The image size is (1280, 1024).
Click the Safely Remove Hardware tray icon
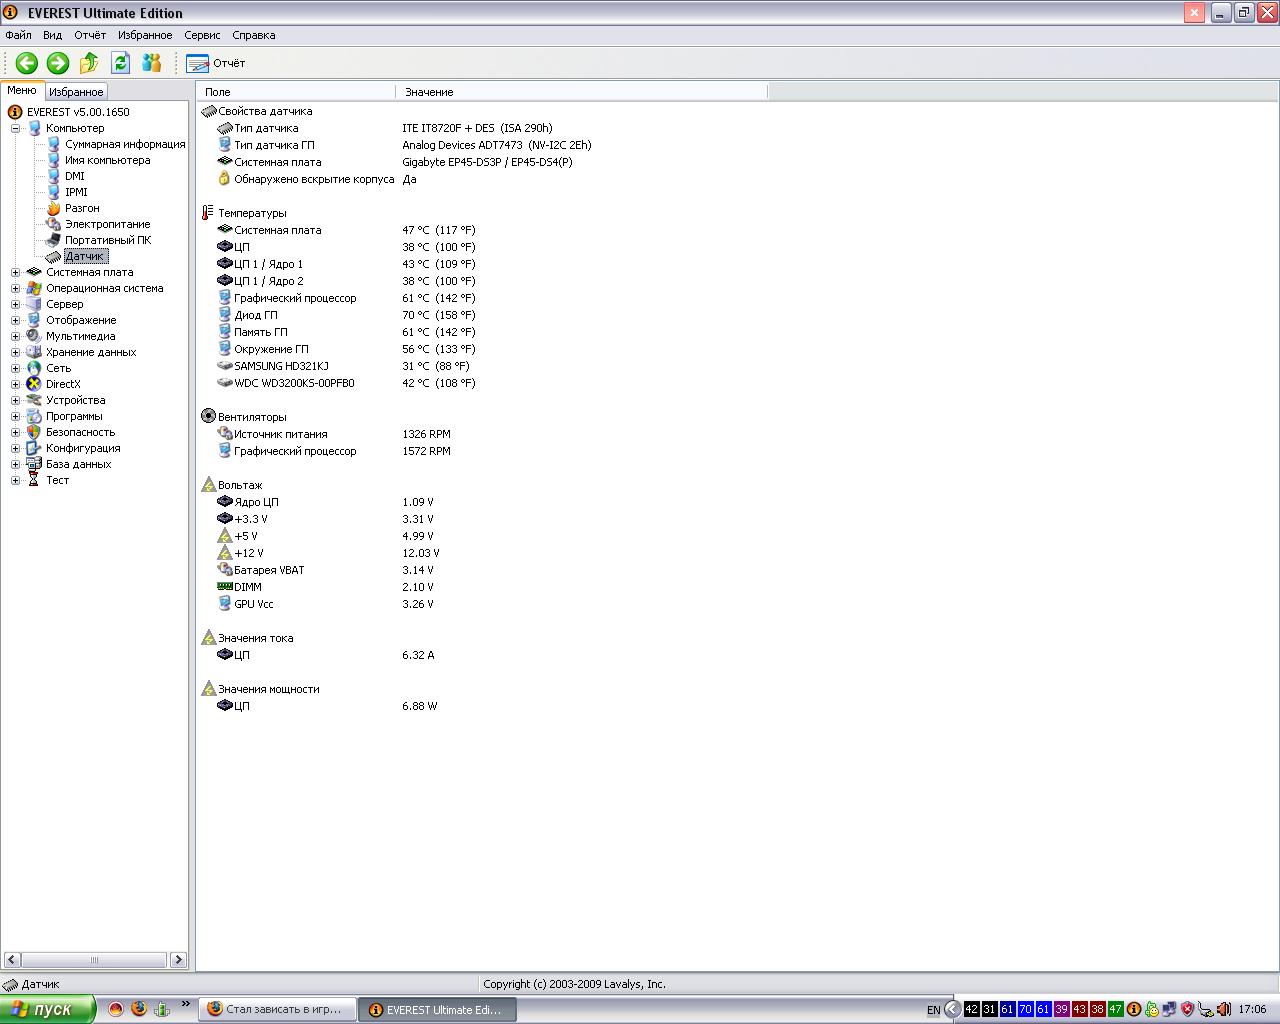1205,1009
